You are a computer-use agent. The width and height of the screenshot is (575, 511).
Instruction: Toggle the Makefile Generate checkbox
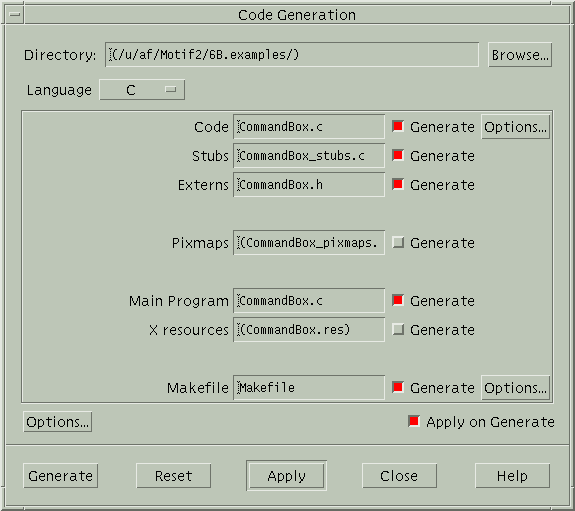point(398,387)
